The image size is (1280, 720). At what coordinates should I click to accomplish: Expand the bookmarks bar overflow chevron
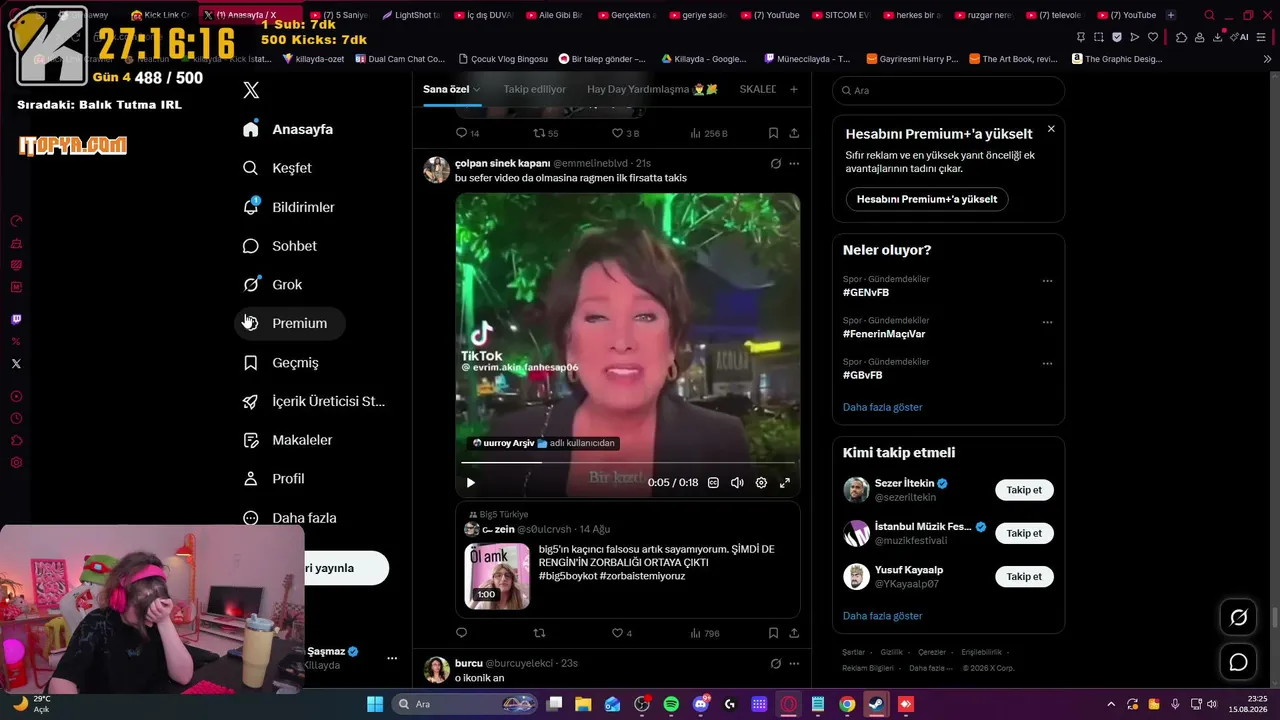(1267, 59)
